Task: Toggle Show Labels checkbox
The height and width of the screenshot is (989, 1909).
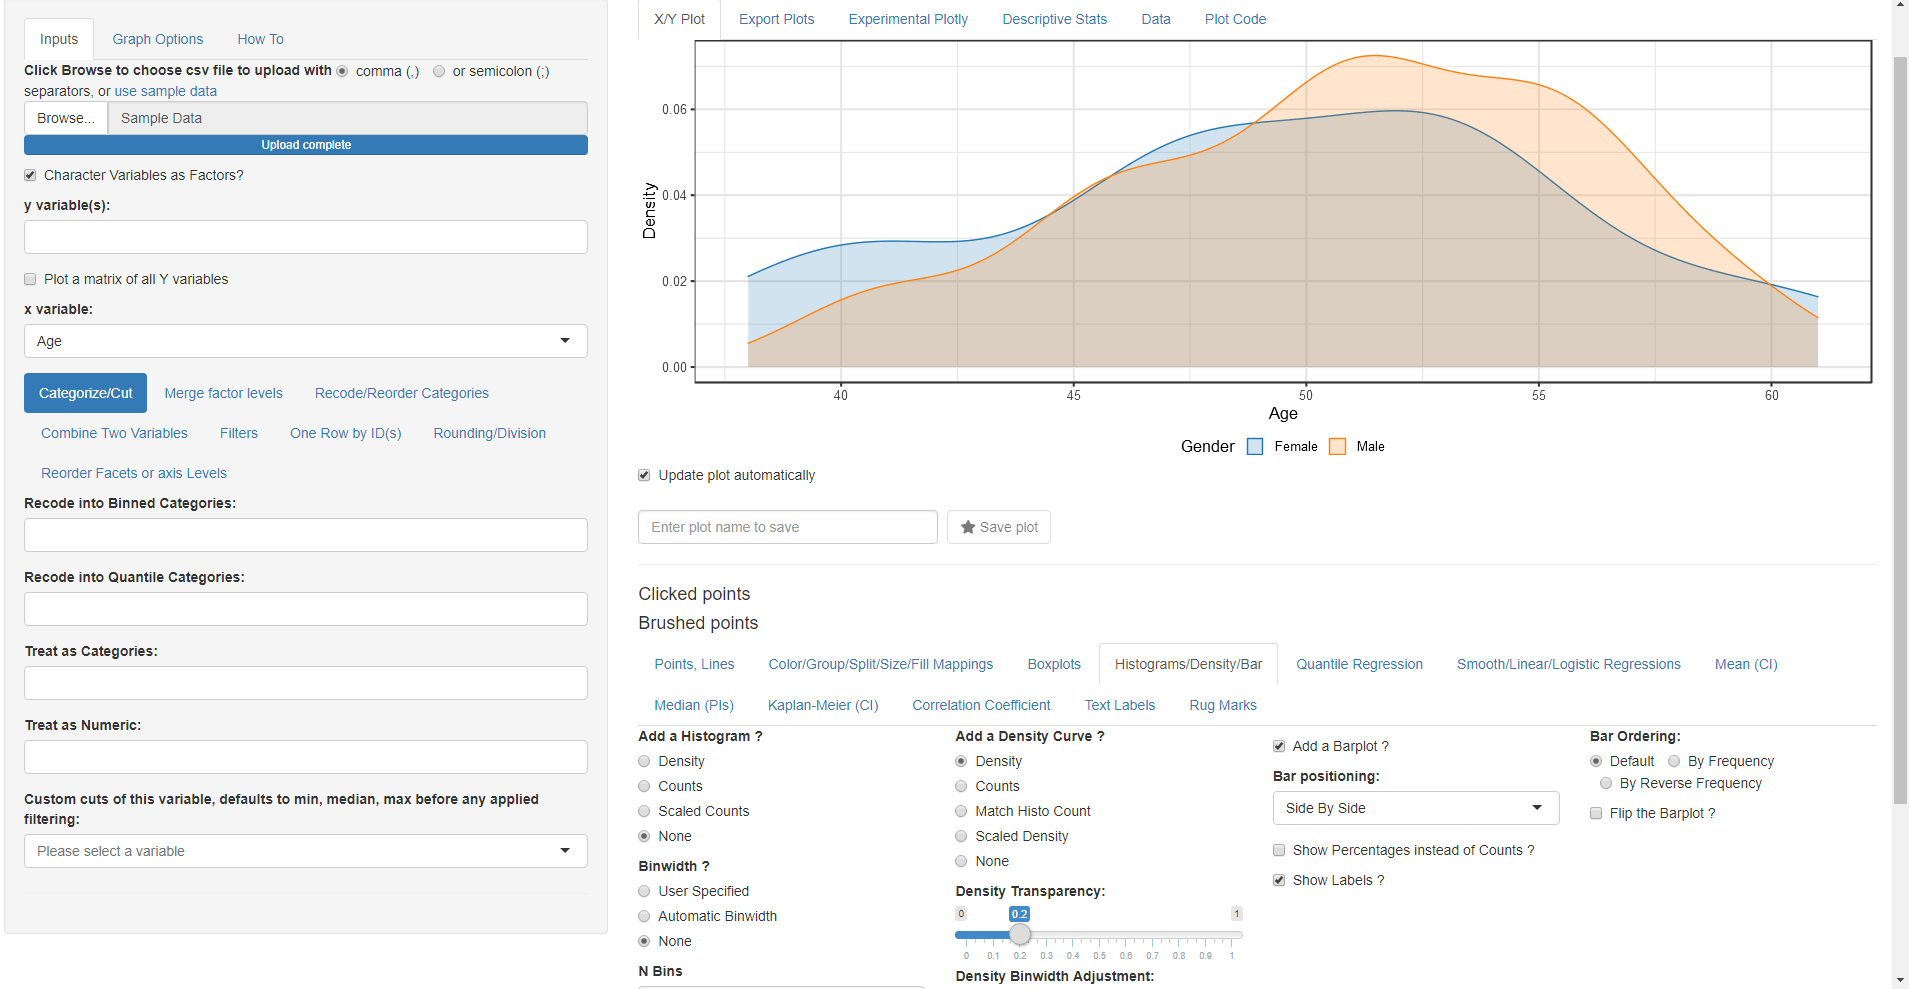Action: (x=1279, y=880)
